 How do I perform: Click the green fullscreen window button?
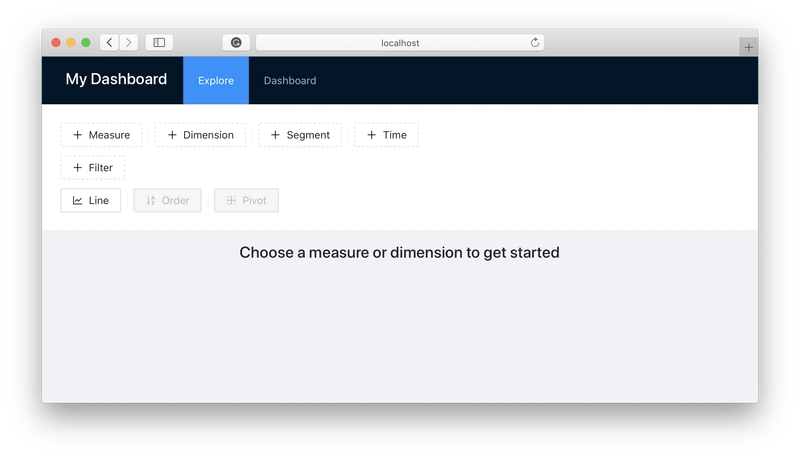[x=86, y=42]
